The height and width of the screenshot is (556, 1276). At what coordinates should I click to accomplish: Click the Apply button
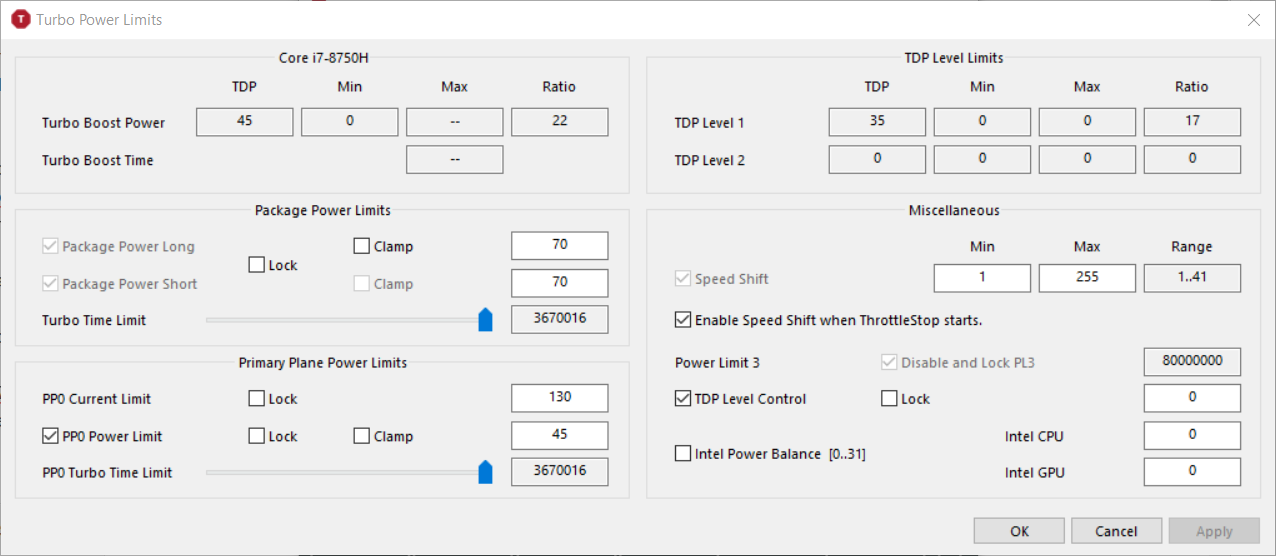[x=1214, y=531]
